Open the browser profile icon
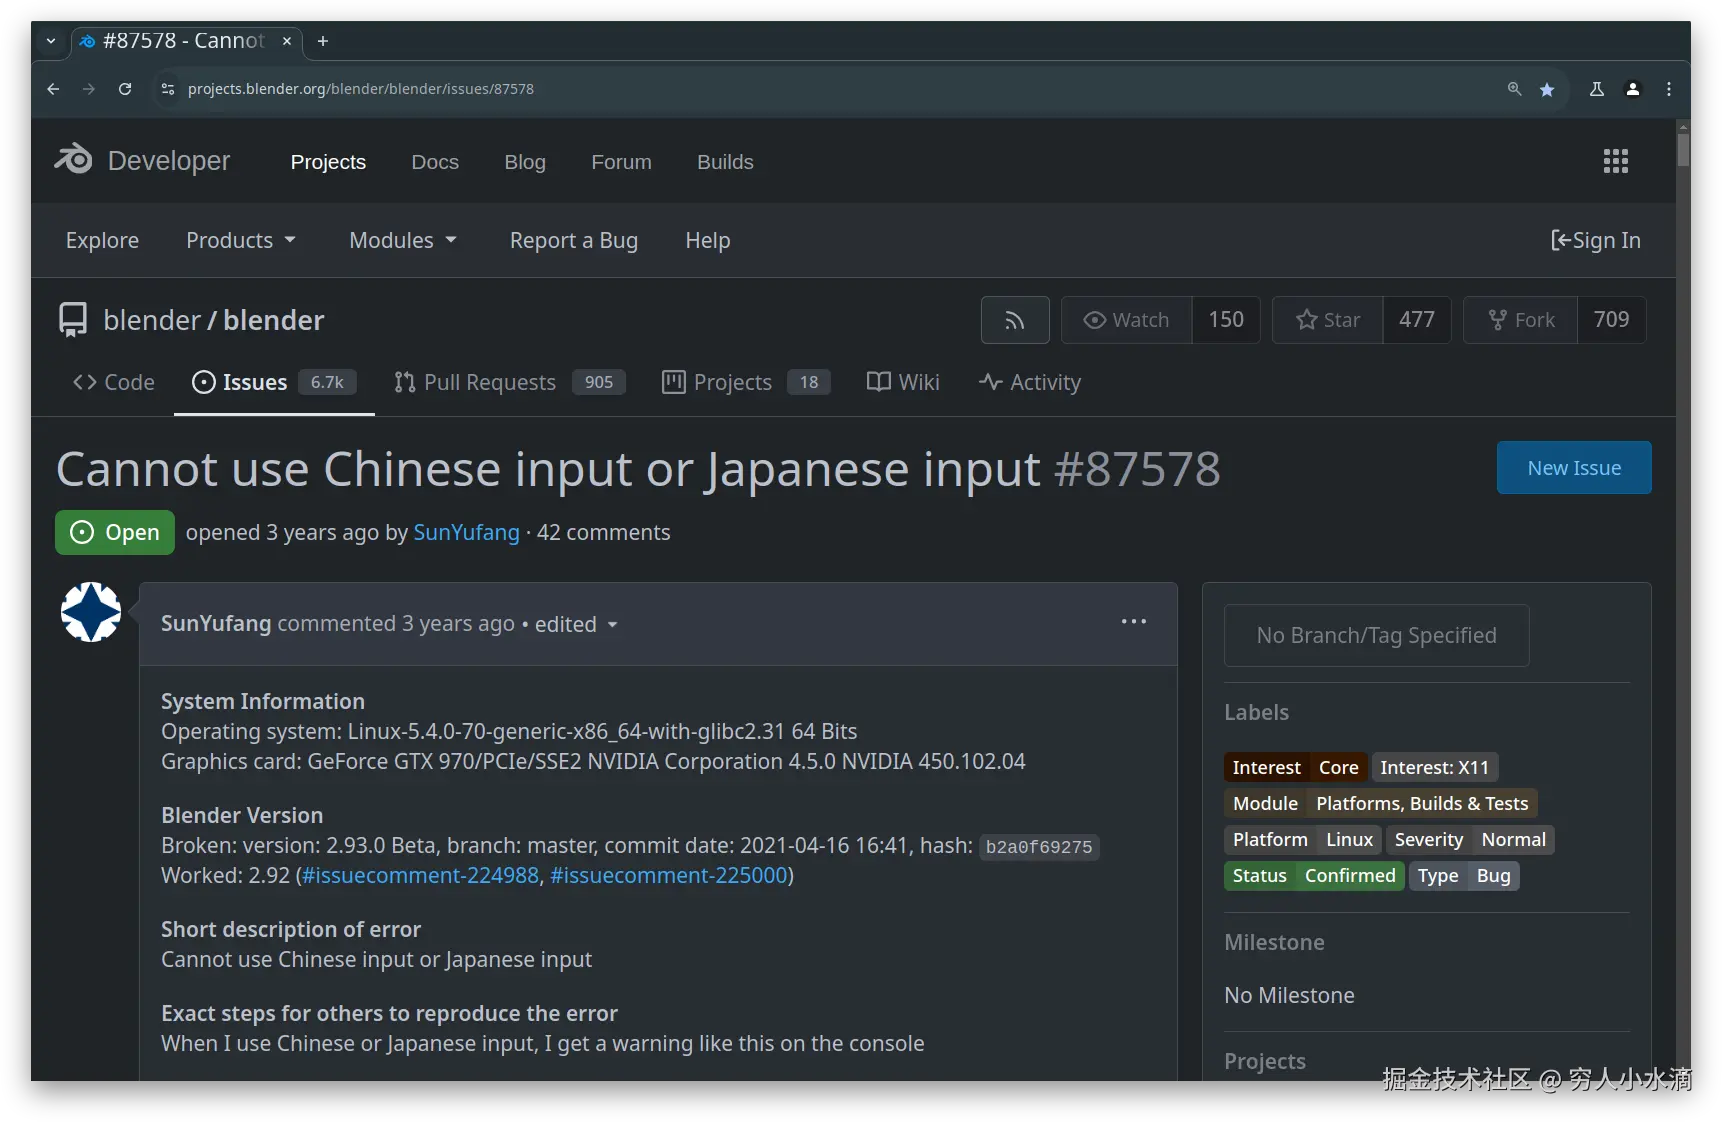Viewport: 1722px width, 1122px height. pos(1633,89)
